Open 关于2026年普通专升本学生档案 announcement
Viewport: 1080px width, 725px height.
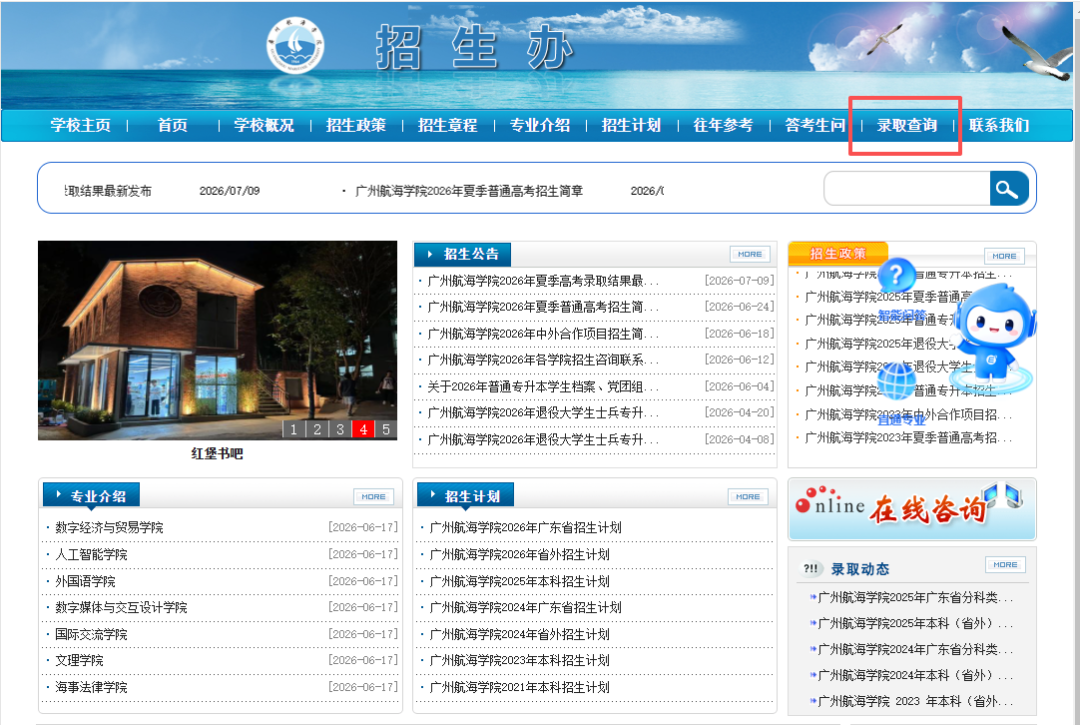point(543,387)
